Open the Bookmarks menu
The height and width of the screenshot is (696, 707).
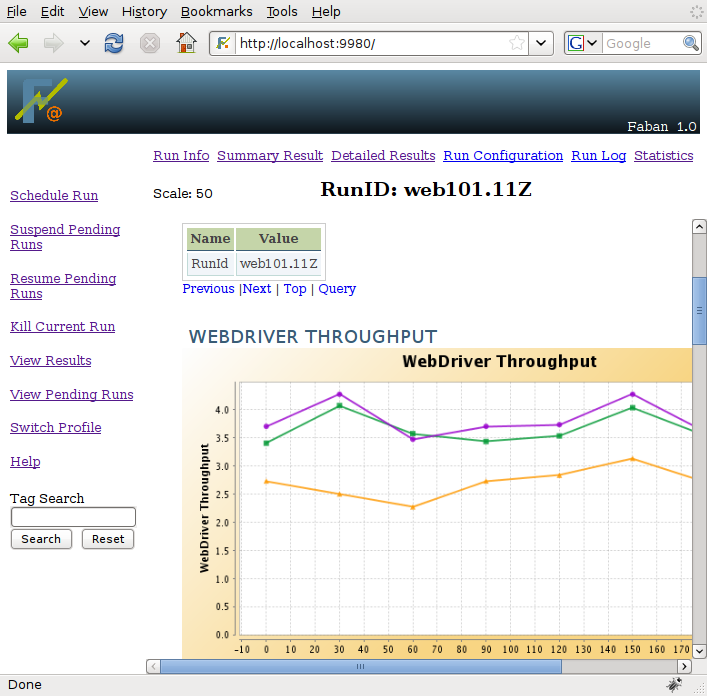(x=217, y=11)
